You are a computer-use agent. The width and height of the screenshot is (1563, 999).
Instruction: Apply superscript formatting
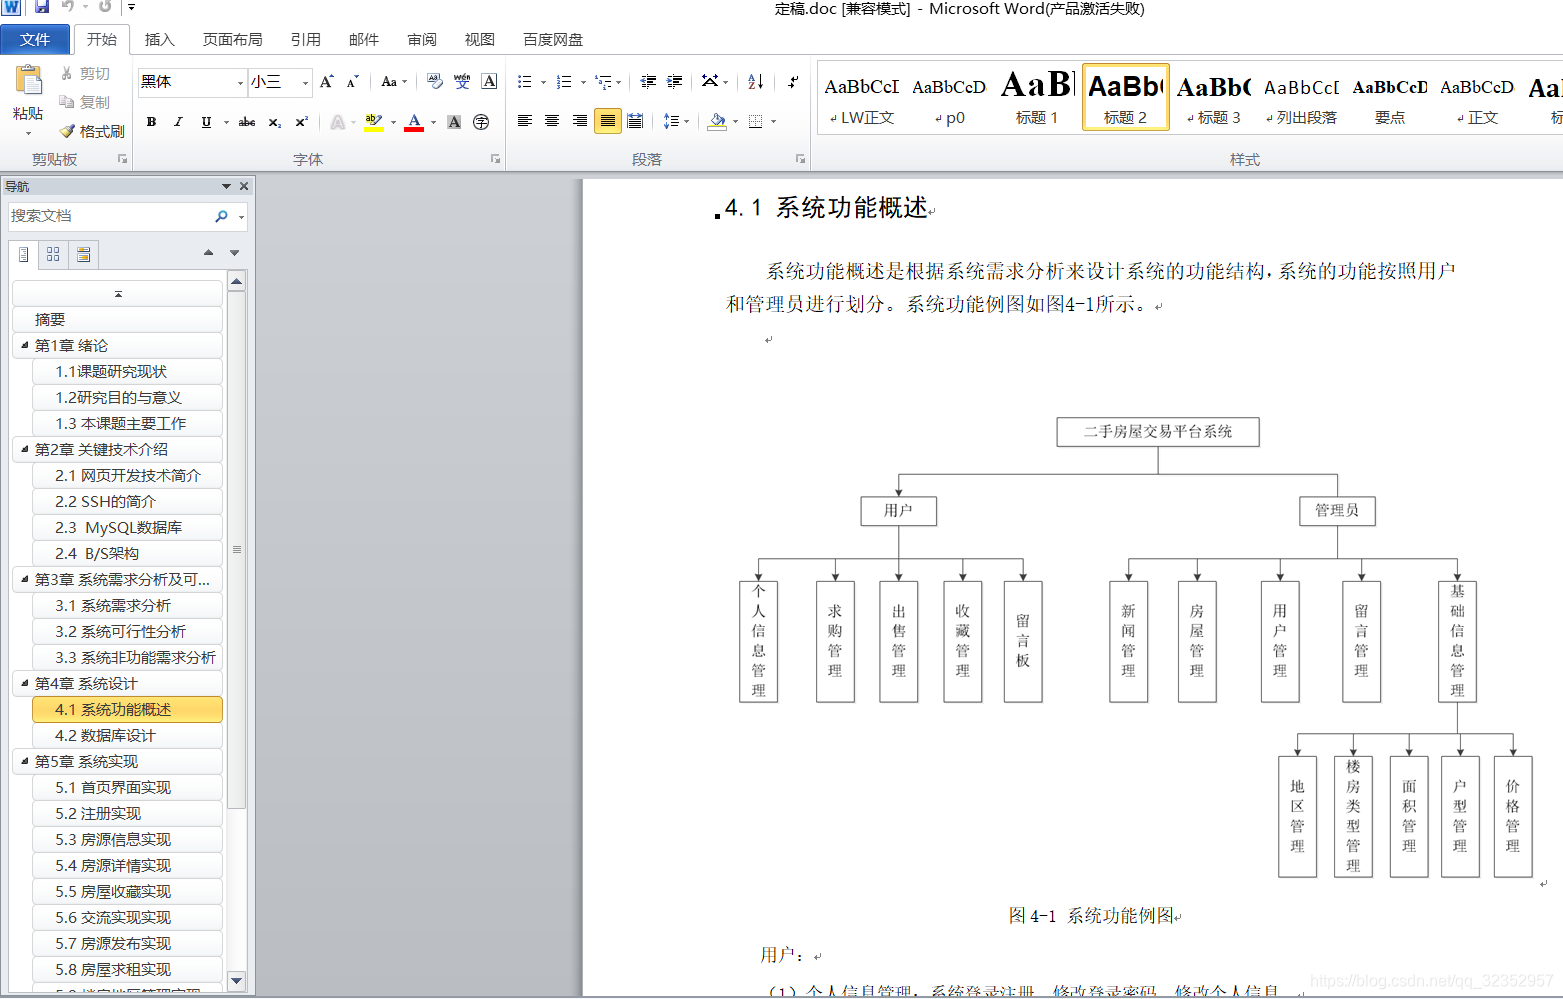301,122
